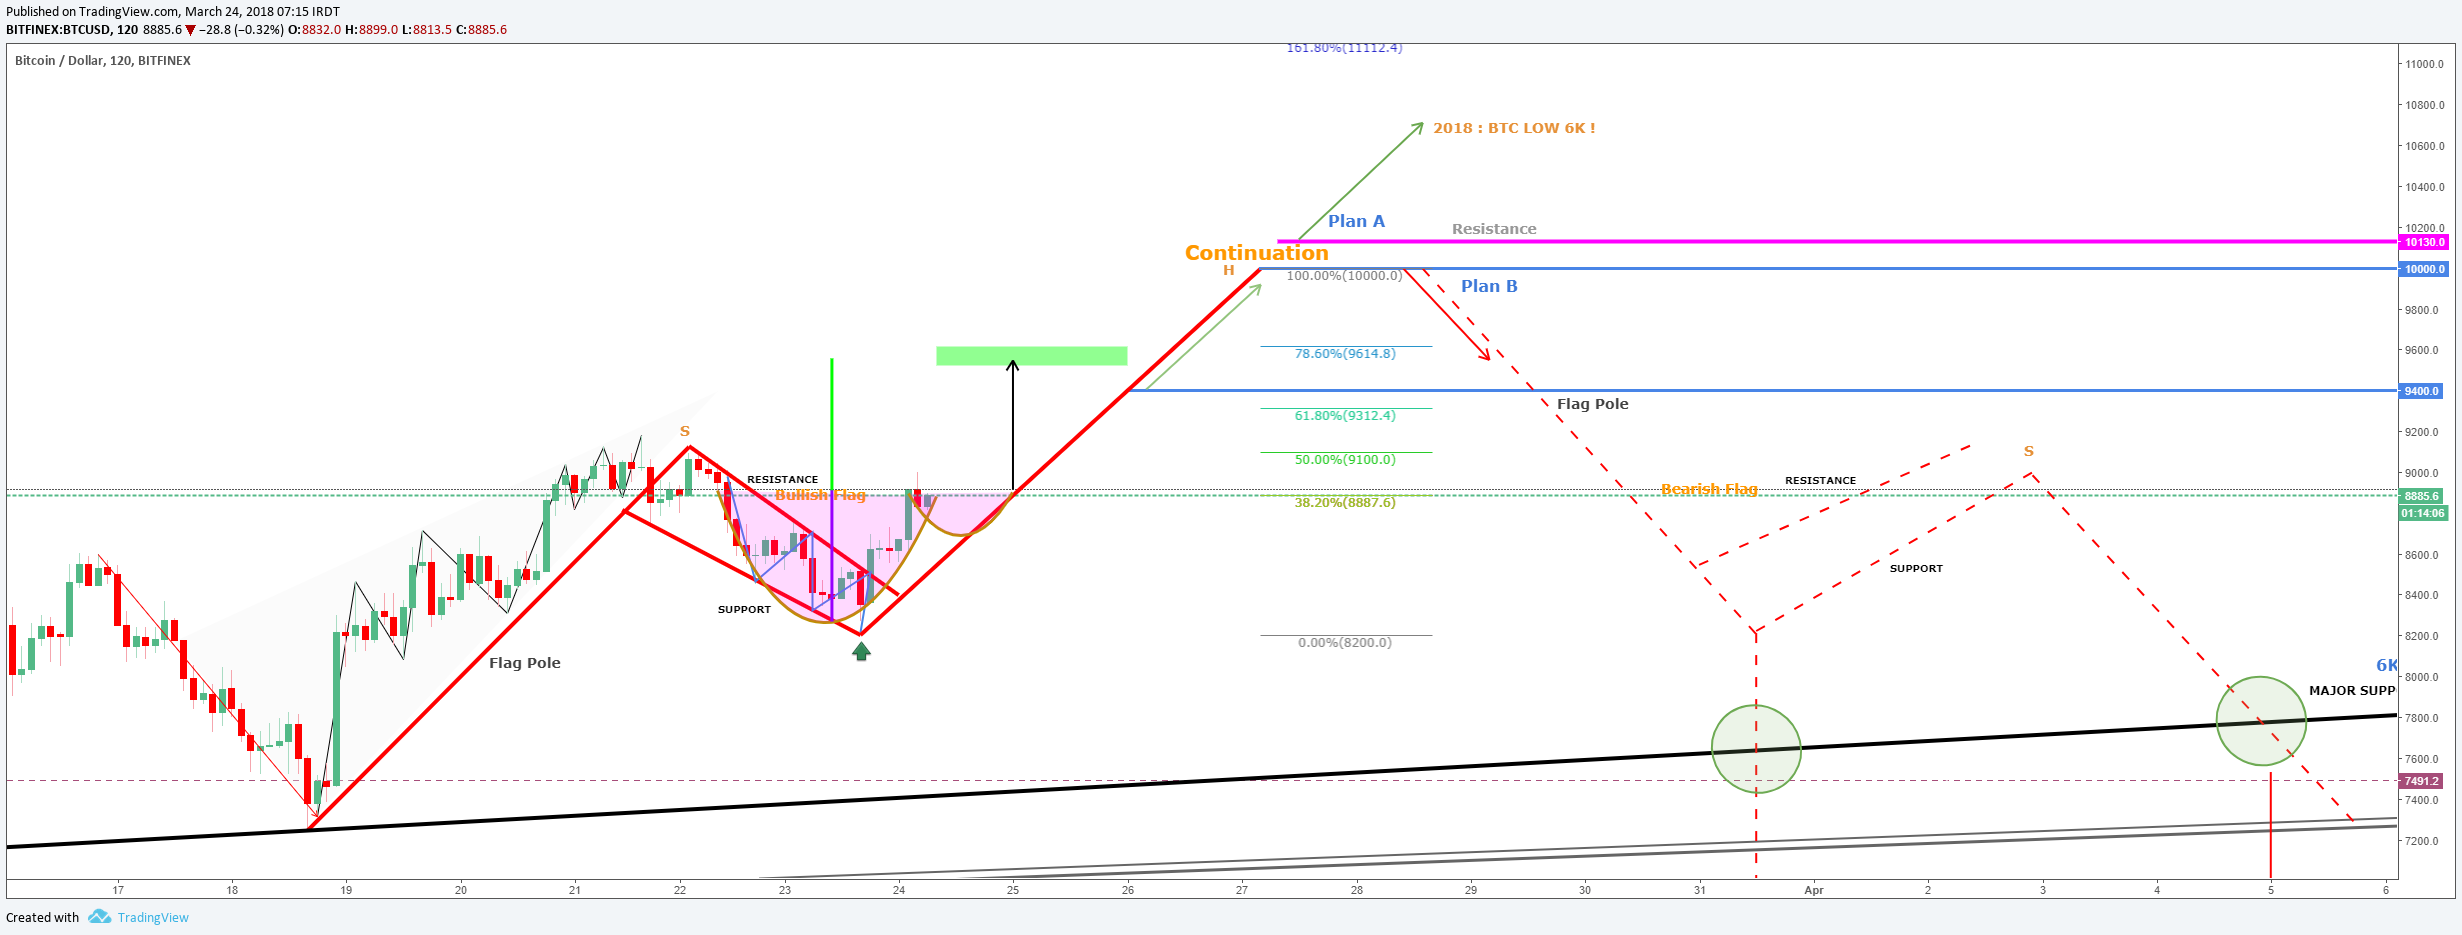Click the 'Bullish Flag' annotation
Viewport: 2462px width, 935px height.
click(x=820, y=495)
